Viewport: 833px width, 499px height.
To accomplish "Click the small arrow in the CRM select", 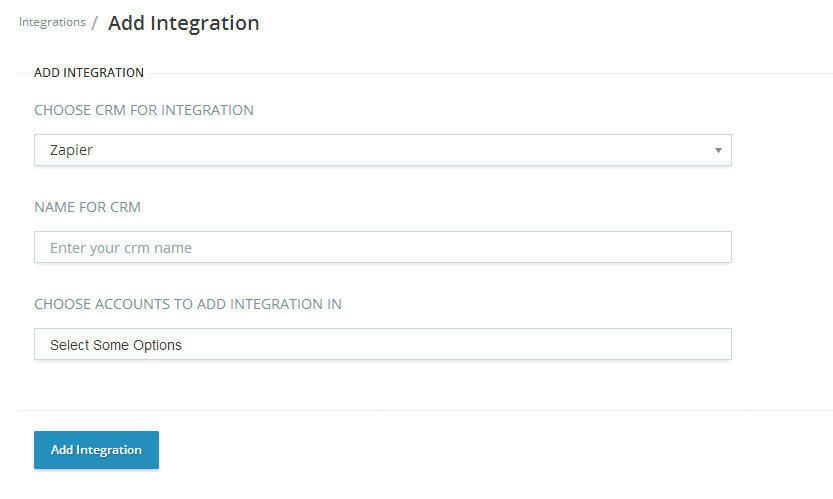I will [718, 150].
